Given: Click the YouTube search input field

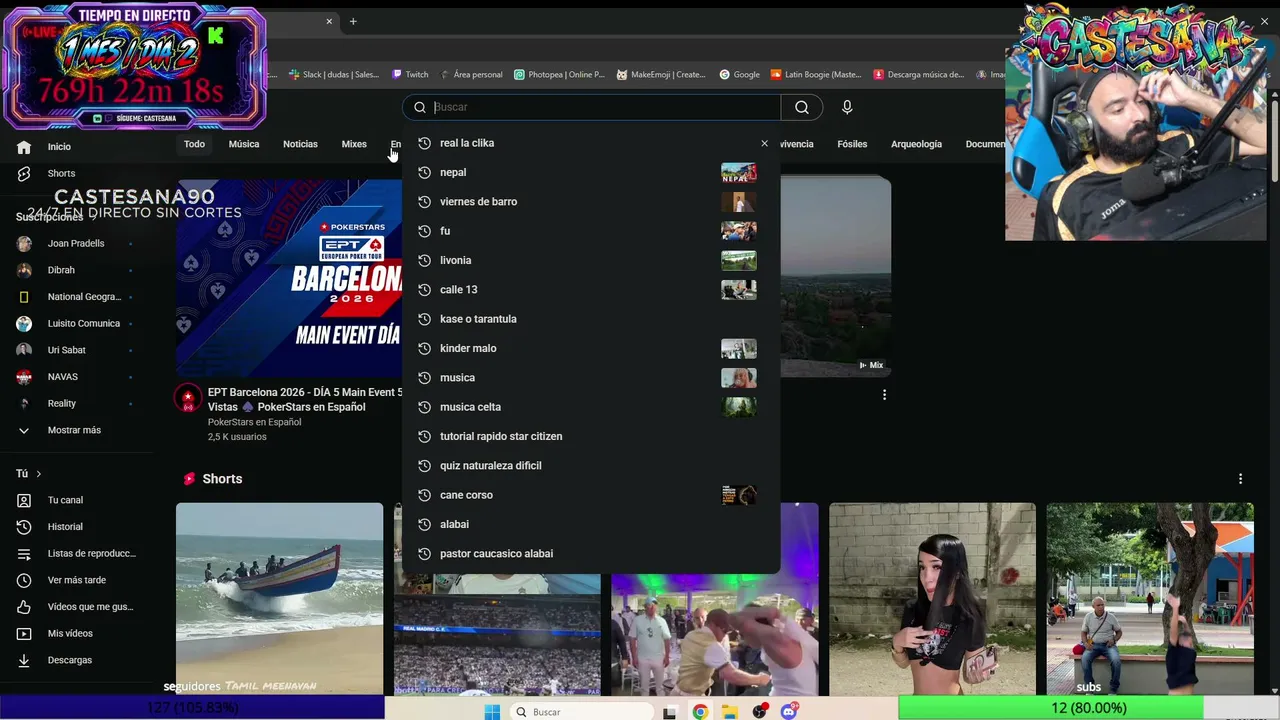Looking at the screenshot, I should (592, 107).
